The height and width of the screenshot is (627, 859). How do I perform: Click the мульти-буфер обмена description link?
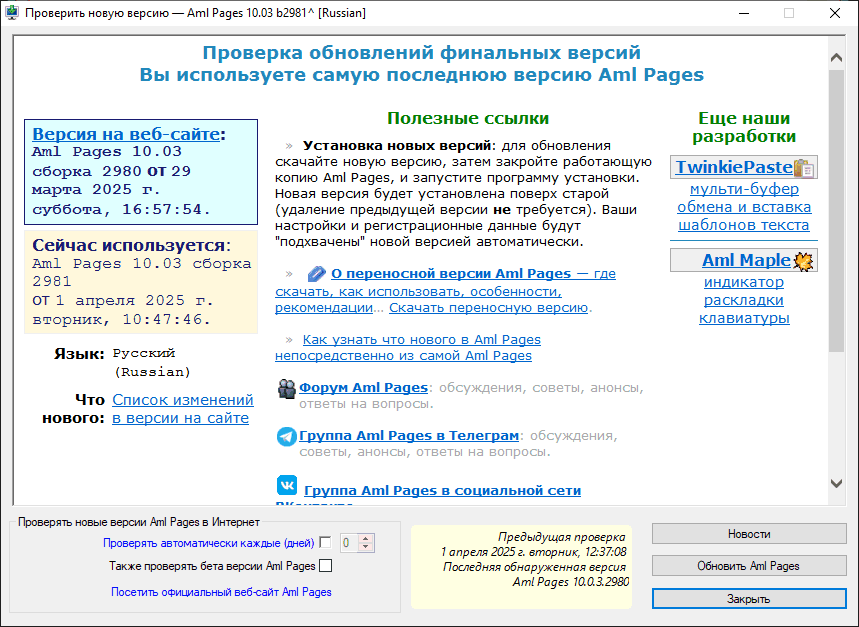tap(744, 207)
